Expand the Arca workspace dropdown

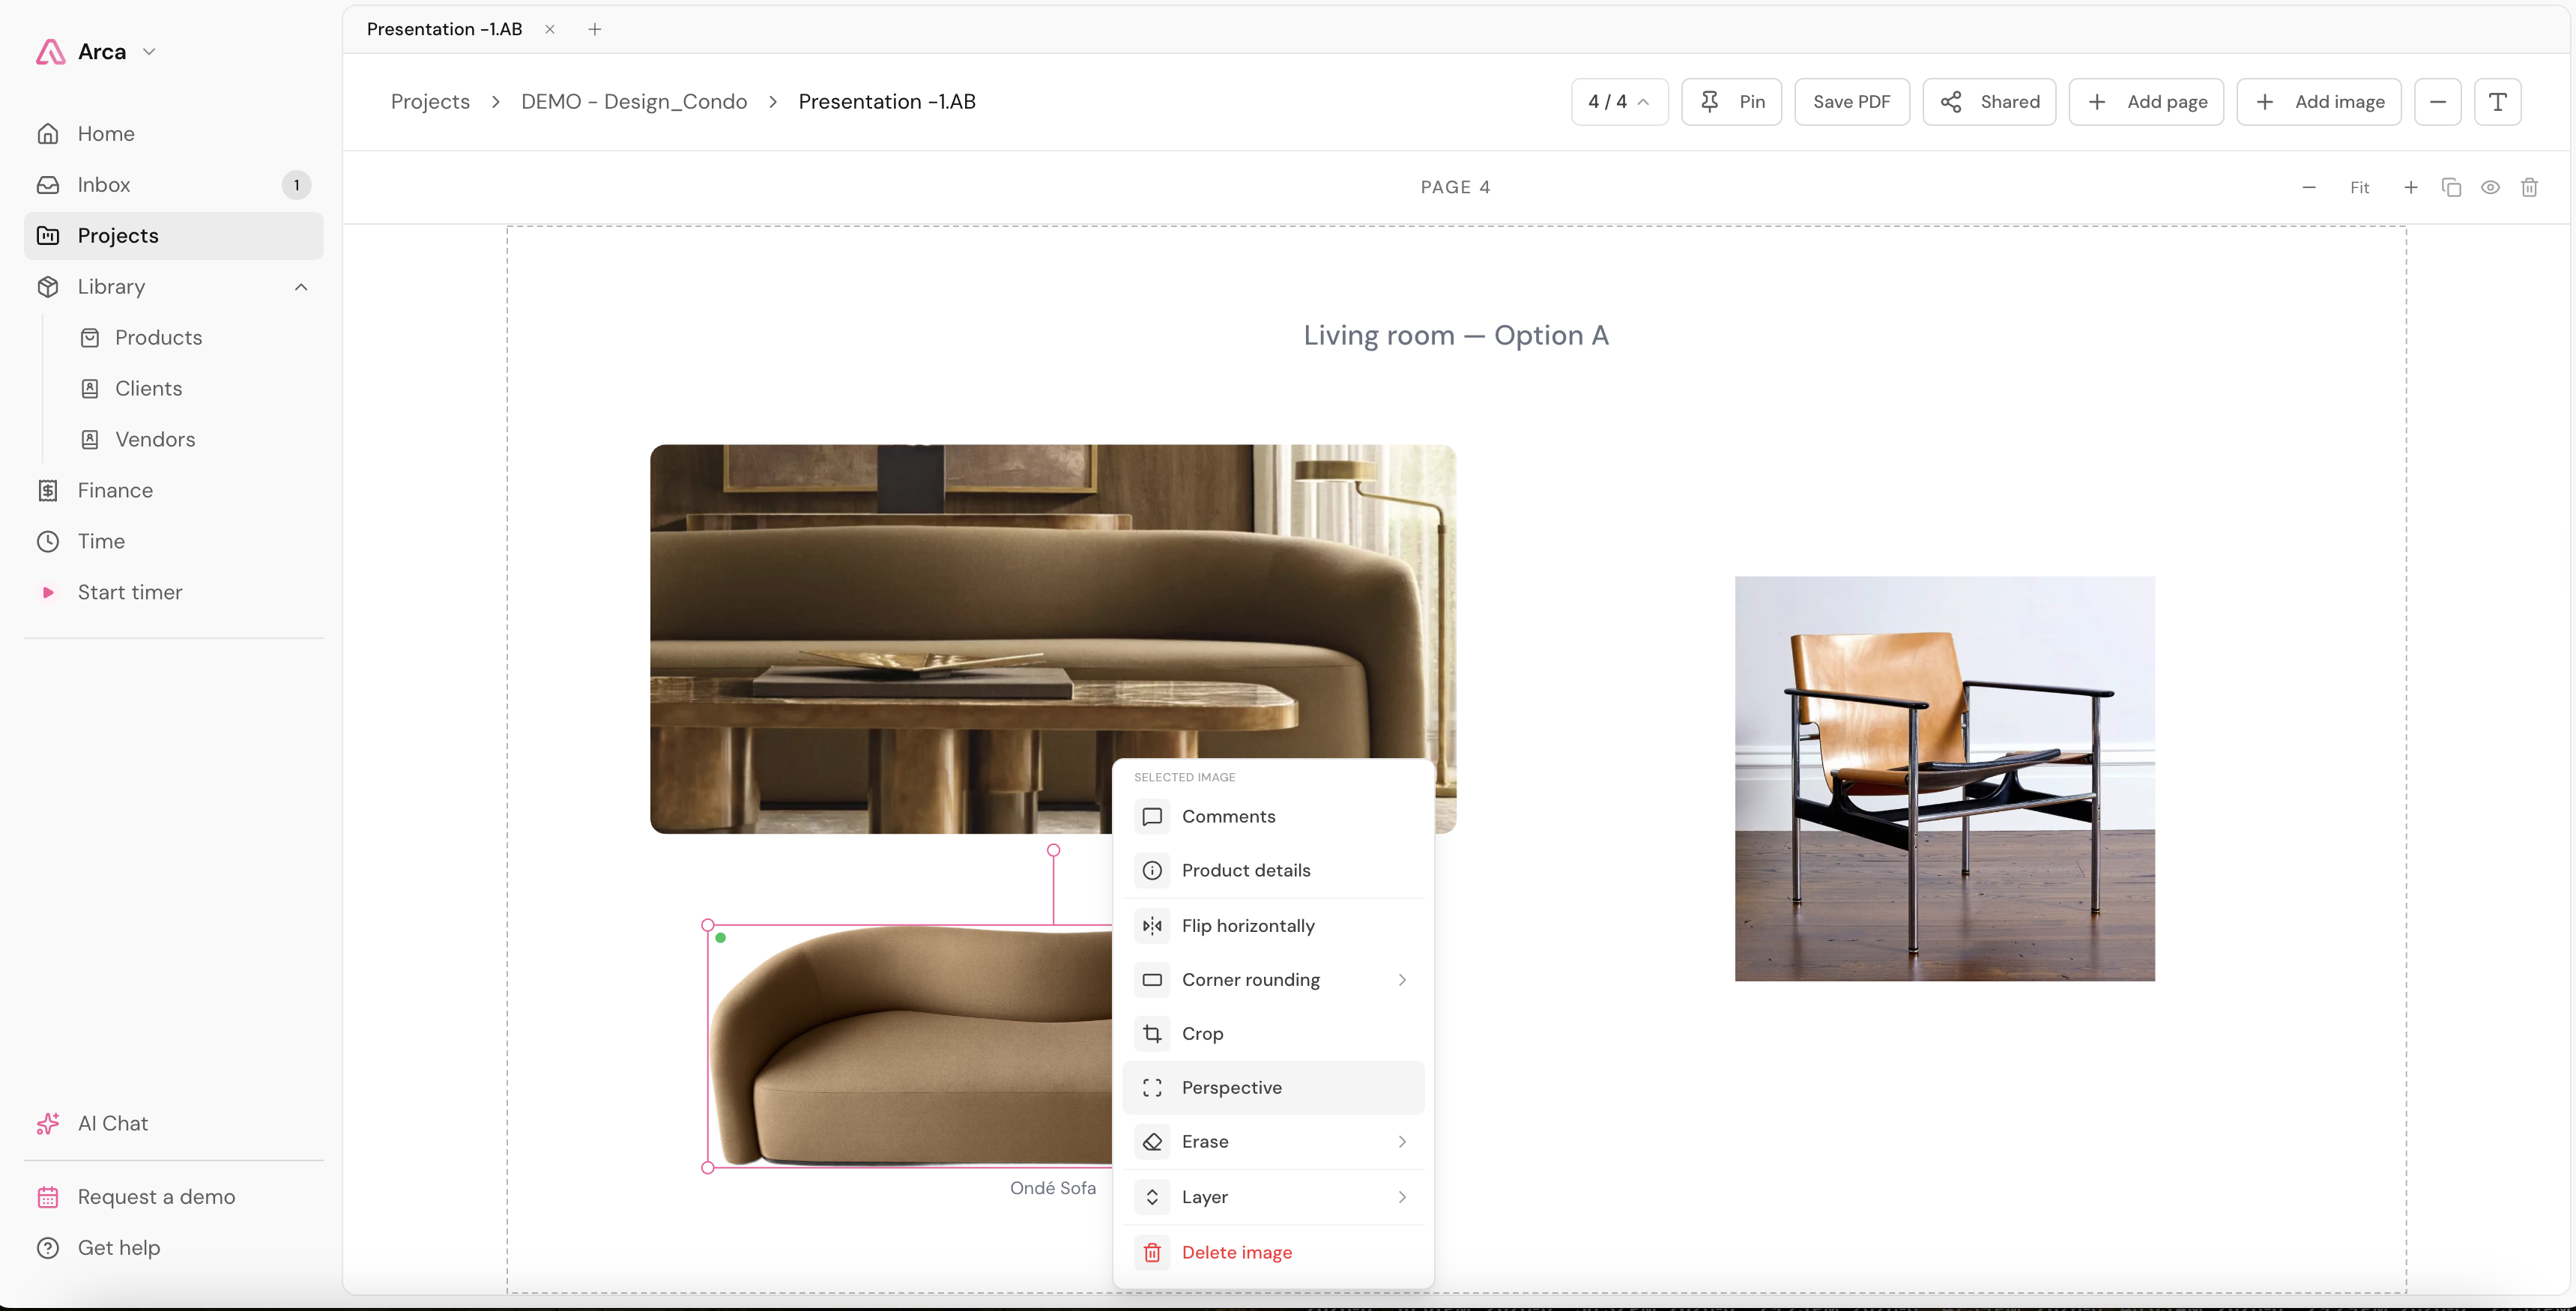[149, 51]
